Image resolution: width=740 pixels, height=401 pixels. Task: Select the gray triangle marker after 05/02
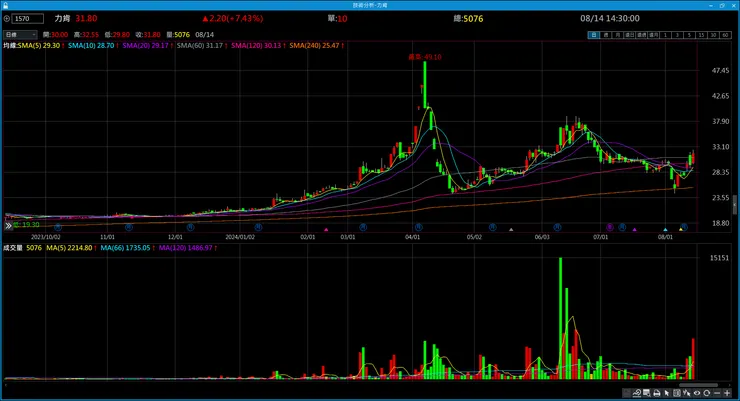click(511, 230)
